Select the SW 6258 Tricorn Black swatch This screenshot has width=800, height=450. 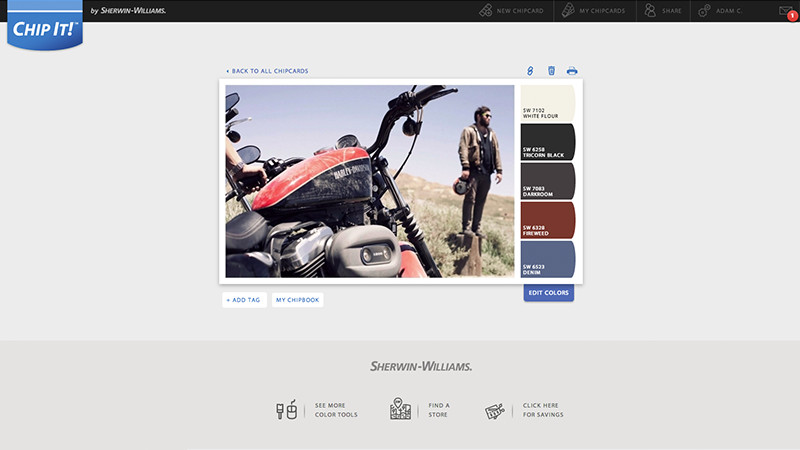548,142
